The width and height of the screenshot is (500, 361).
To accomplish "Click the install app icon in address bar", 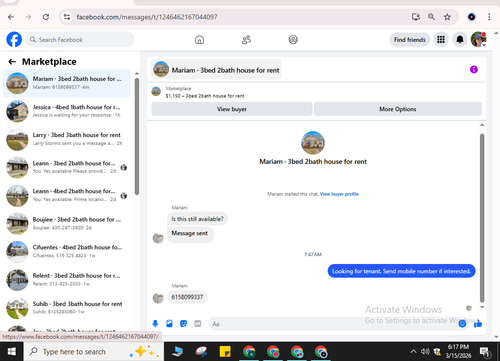I will [416, 17].
